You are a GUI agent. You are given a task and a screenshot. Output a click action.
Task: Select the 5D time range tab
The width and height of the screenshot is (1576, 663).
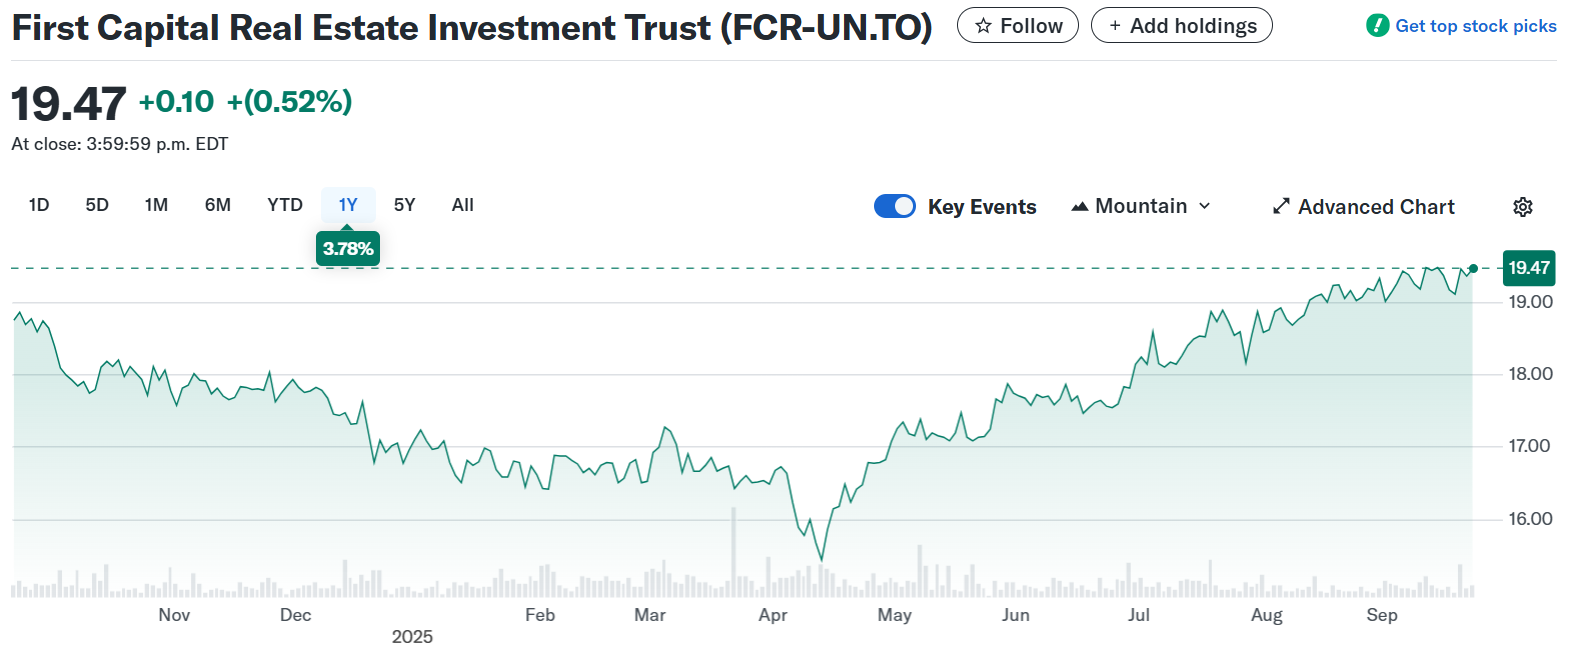[x=97, y=205]
